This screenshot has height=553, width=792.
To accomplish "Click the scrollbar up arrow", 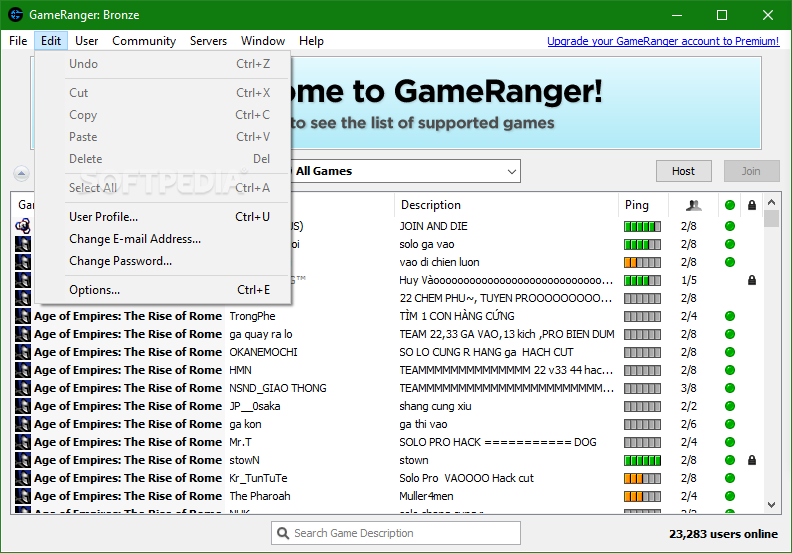I will click(x=771, y=203).
